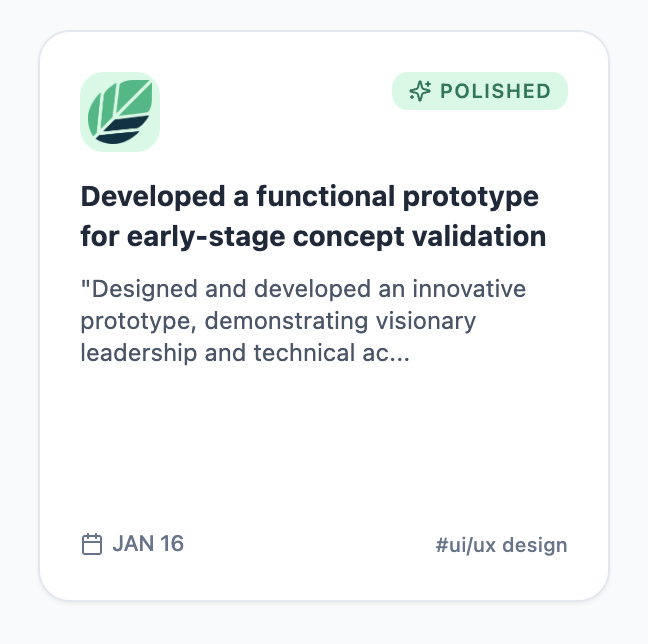Click the word POLISHED in the green badge
The image size is (648, 644).
coord(495,91)
